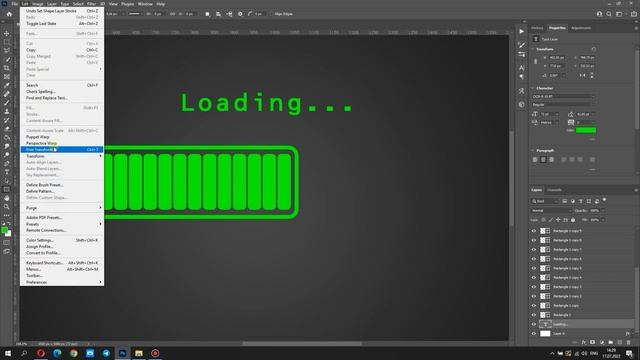Image resolution: width=640 pixels, height=360 pixels.
Task: Open the search icon in top right
Action: point(609,14)
